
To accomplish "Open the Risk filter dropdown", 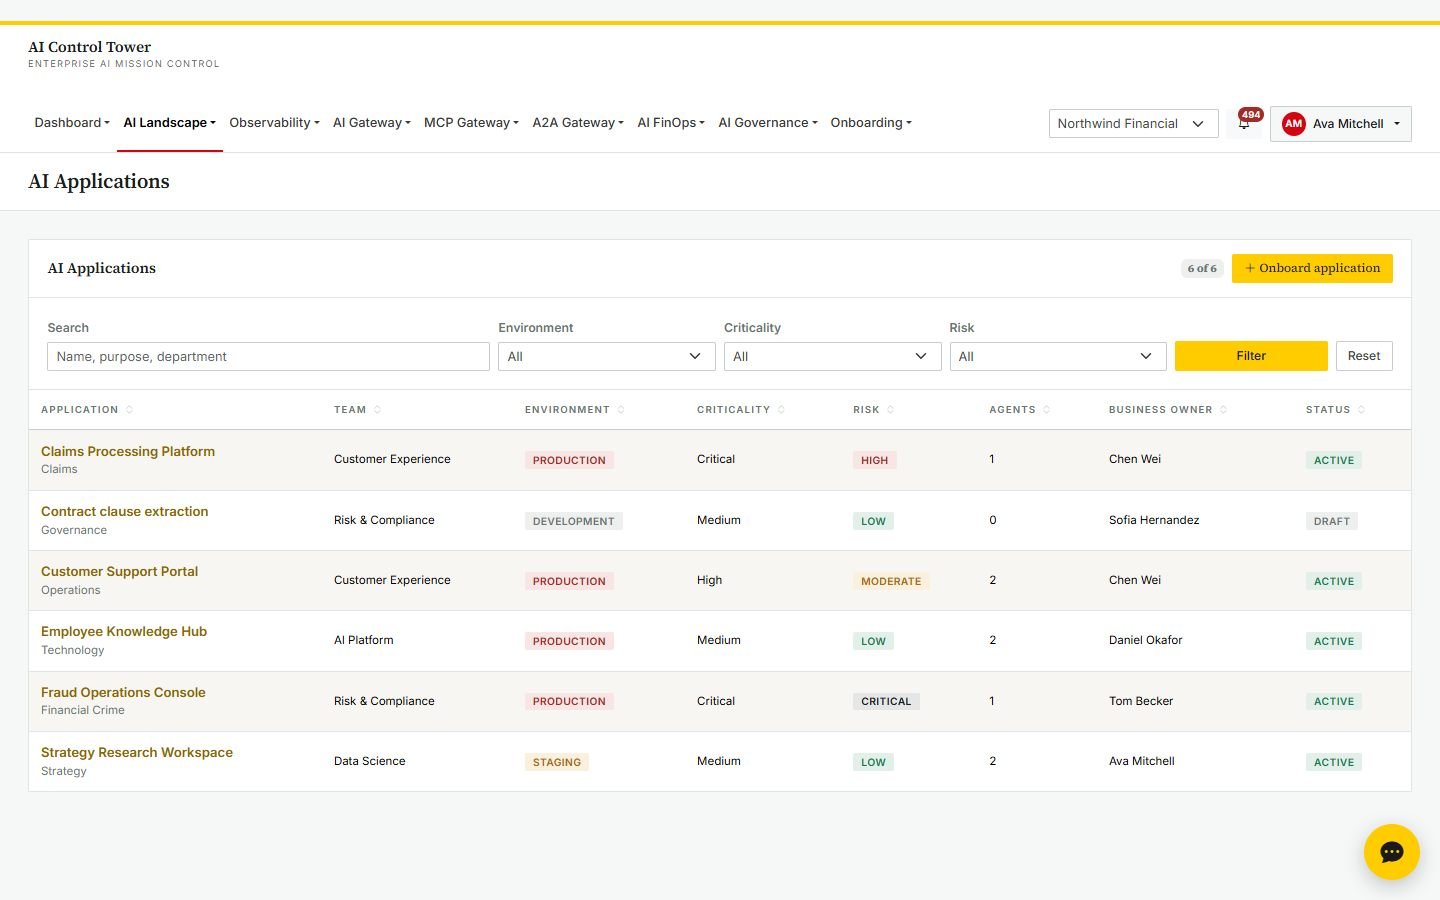I will point(1058,357).
